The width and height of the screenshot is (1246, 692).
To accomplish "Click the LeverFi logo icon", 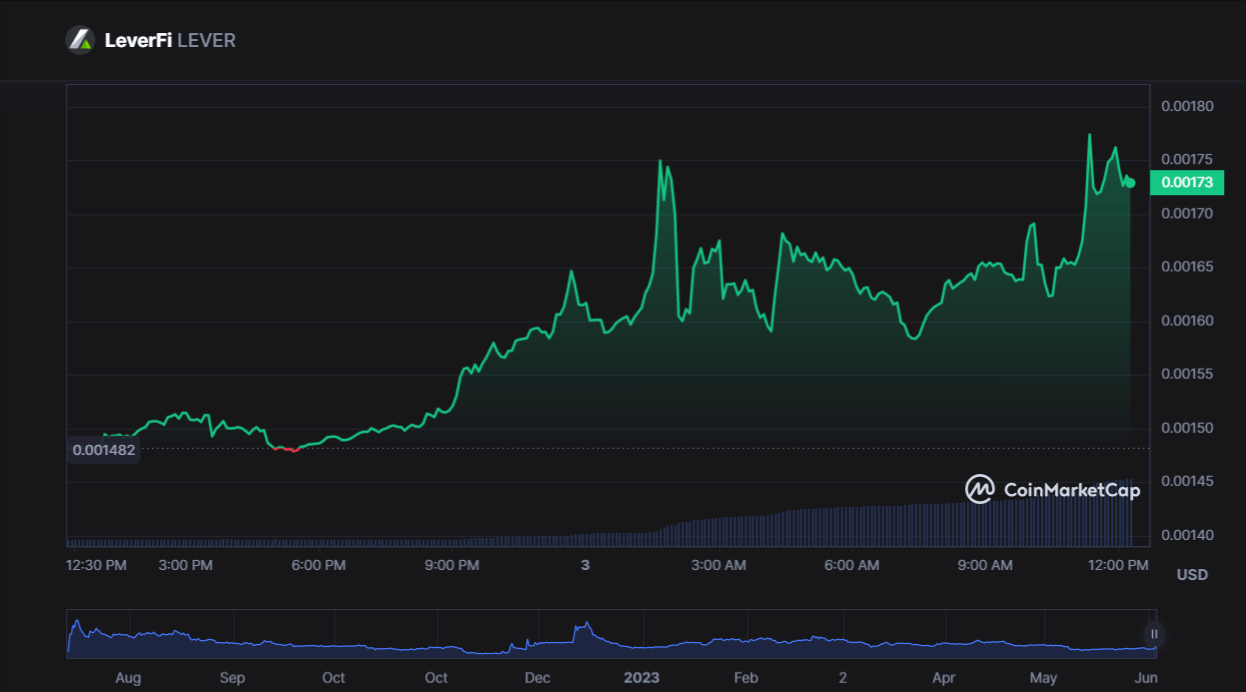I will click(x=80, y=40).
